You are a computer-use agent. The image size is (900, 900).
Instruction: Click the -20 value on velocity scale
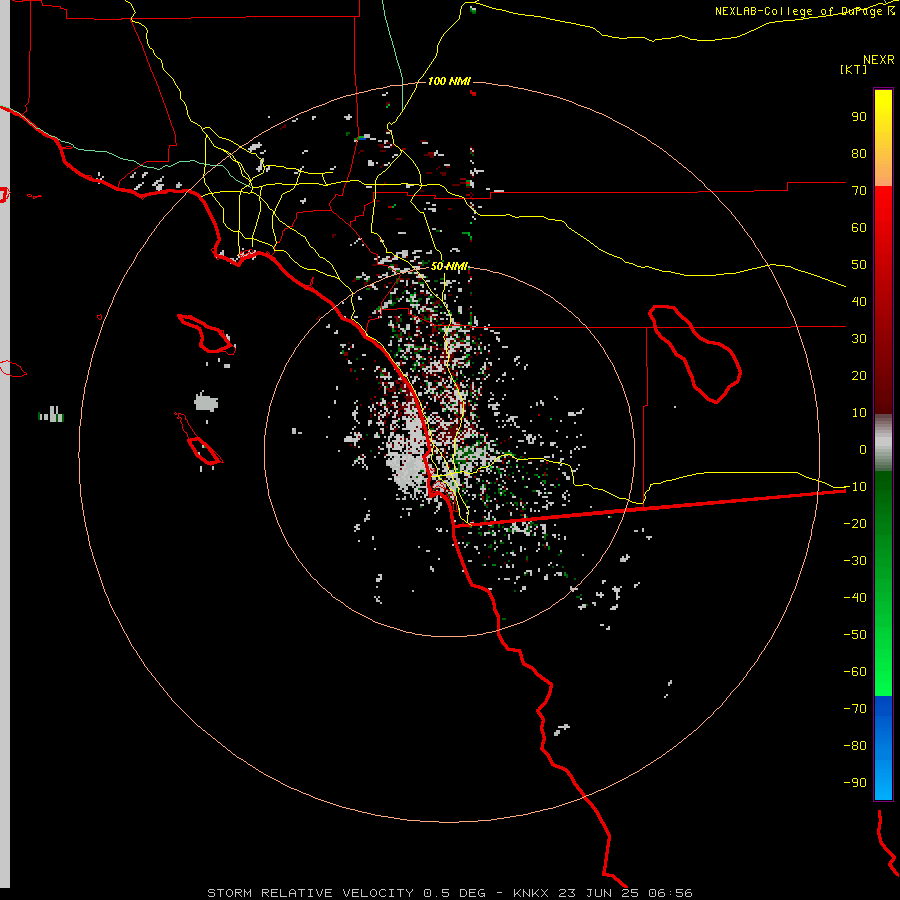(855, 524)
